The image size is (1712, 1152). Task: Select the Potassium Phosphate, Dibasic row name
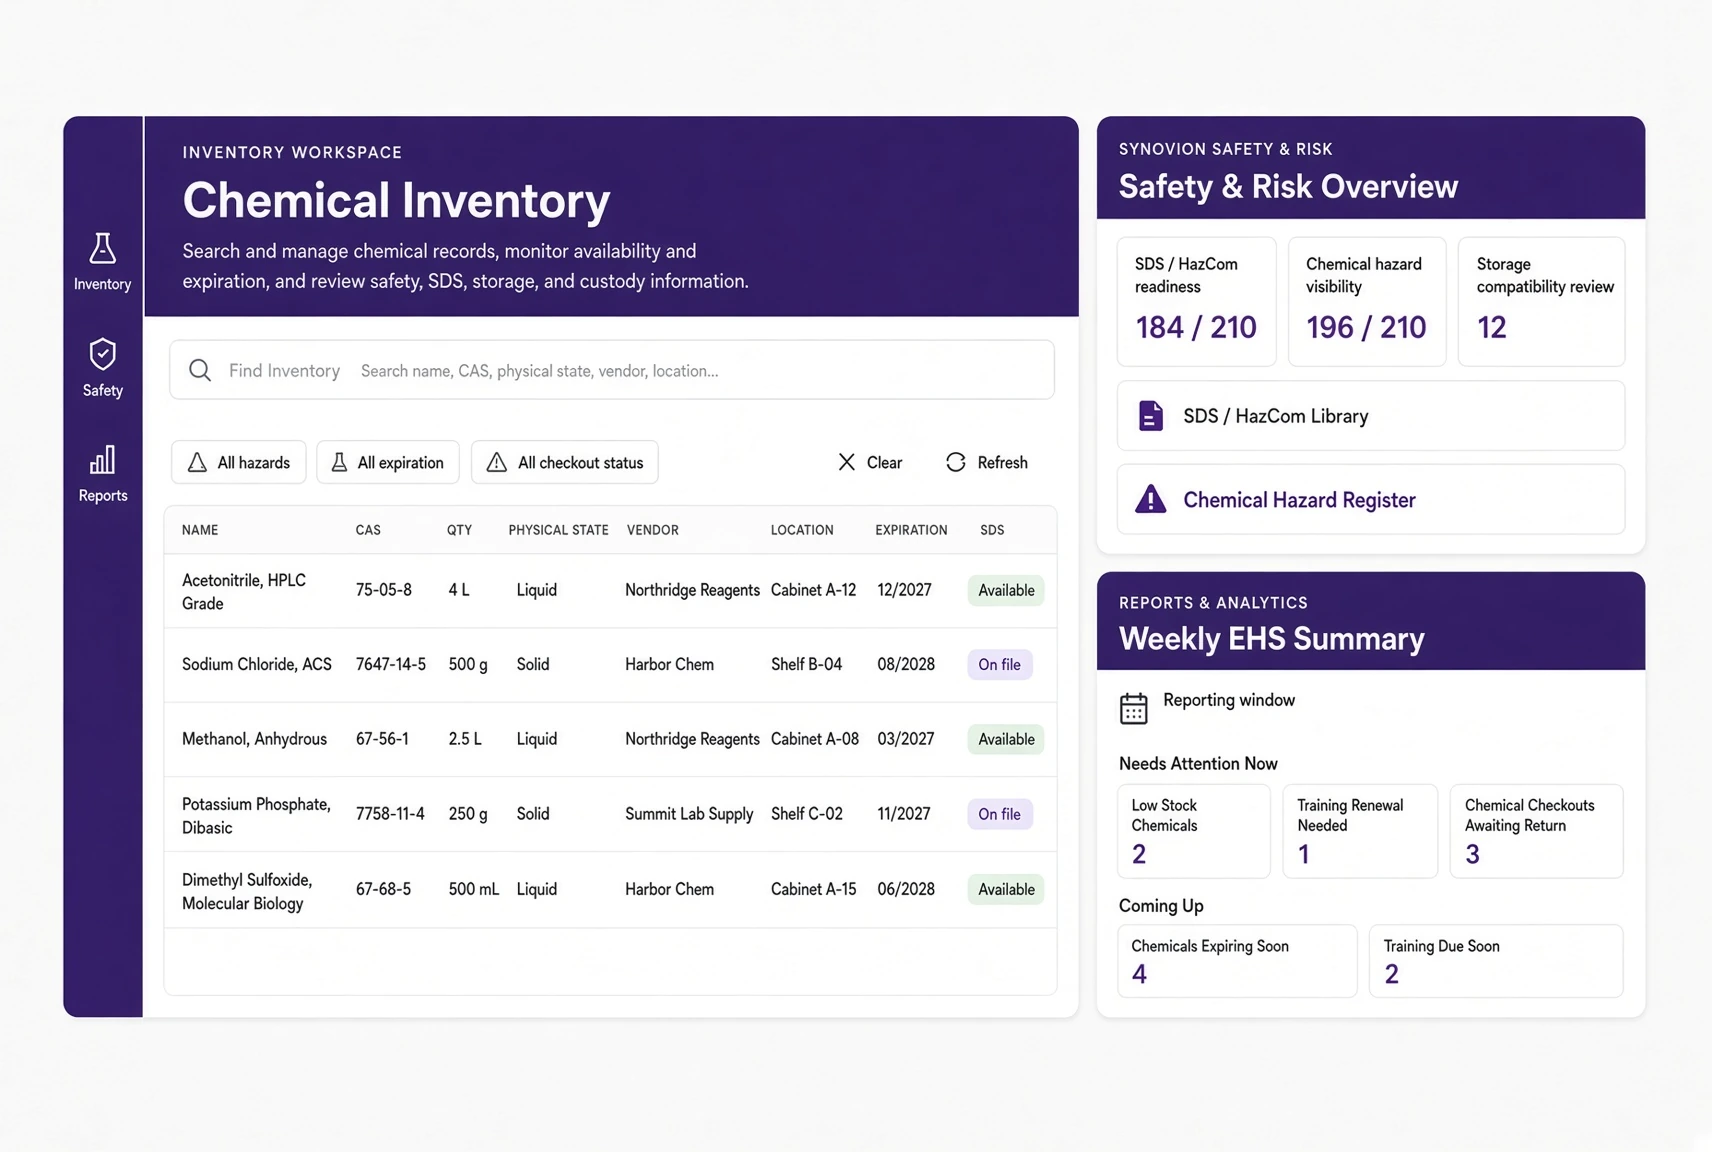256,815
